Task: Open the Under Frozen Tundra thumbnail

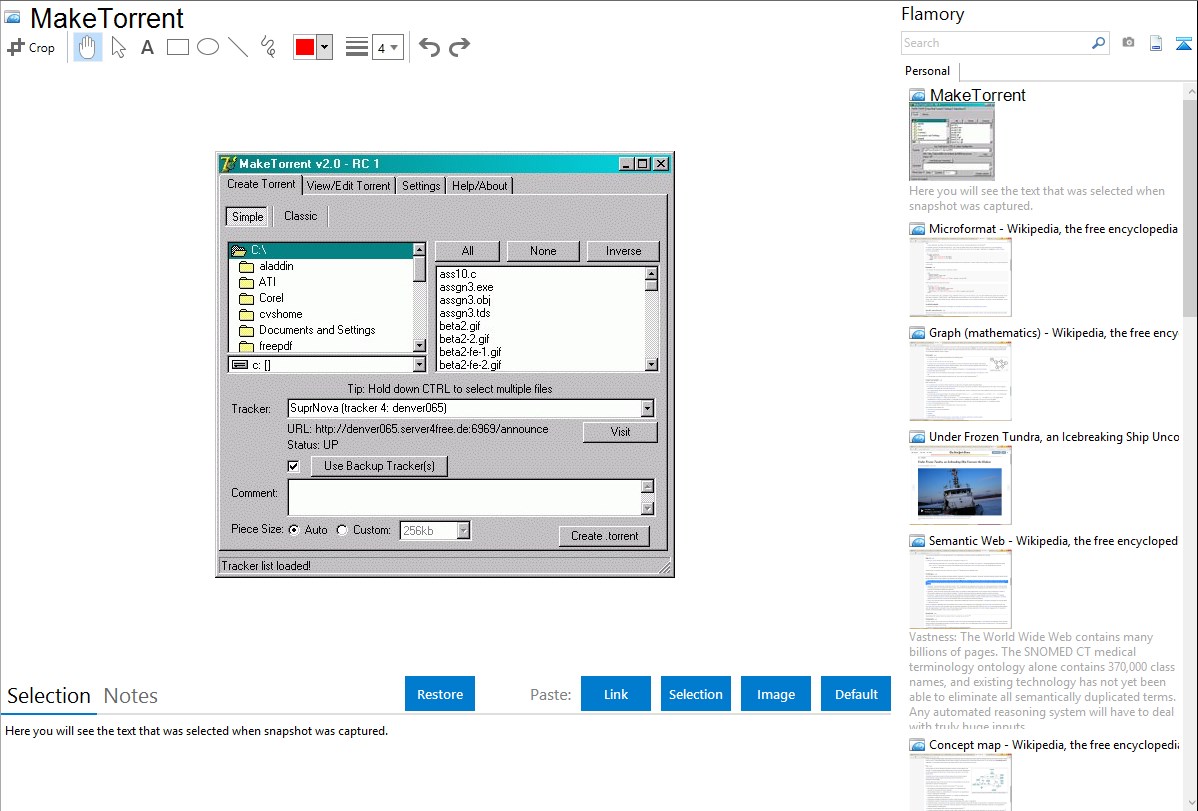Action: tap(960, 486)
